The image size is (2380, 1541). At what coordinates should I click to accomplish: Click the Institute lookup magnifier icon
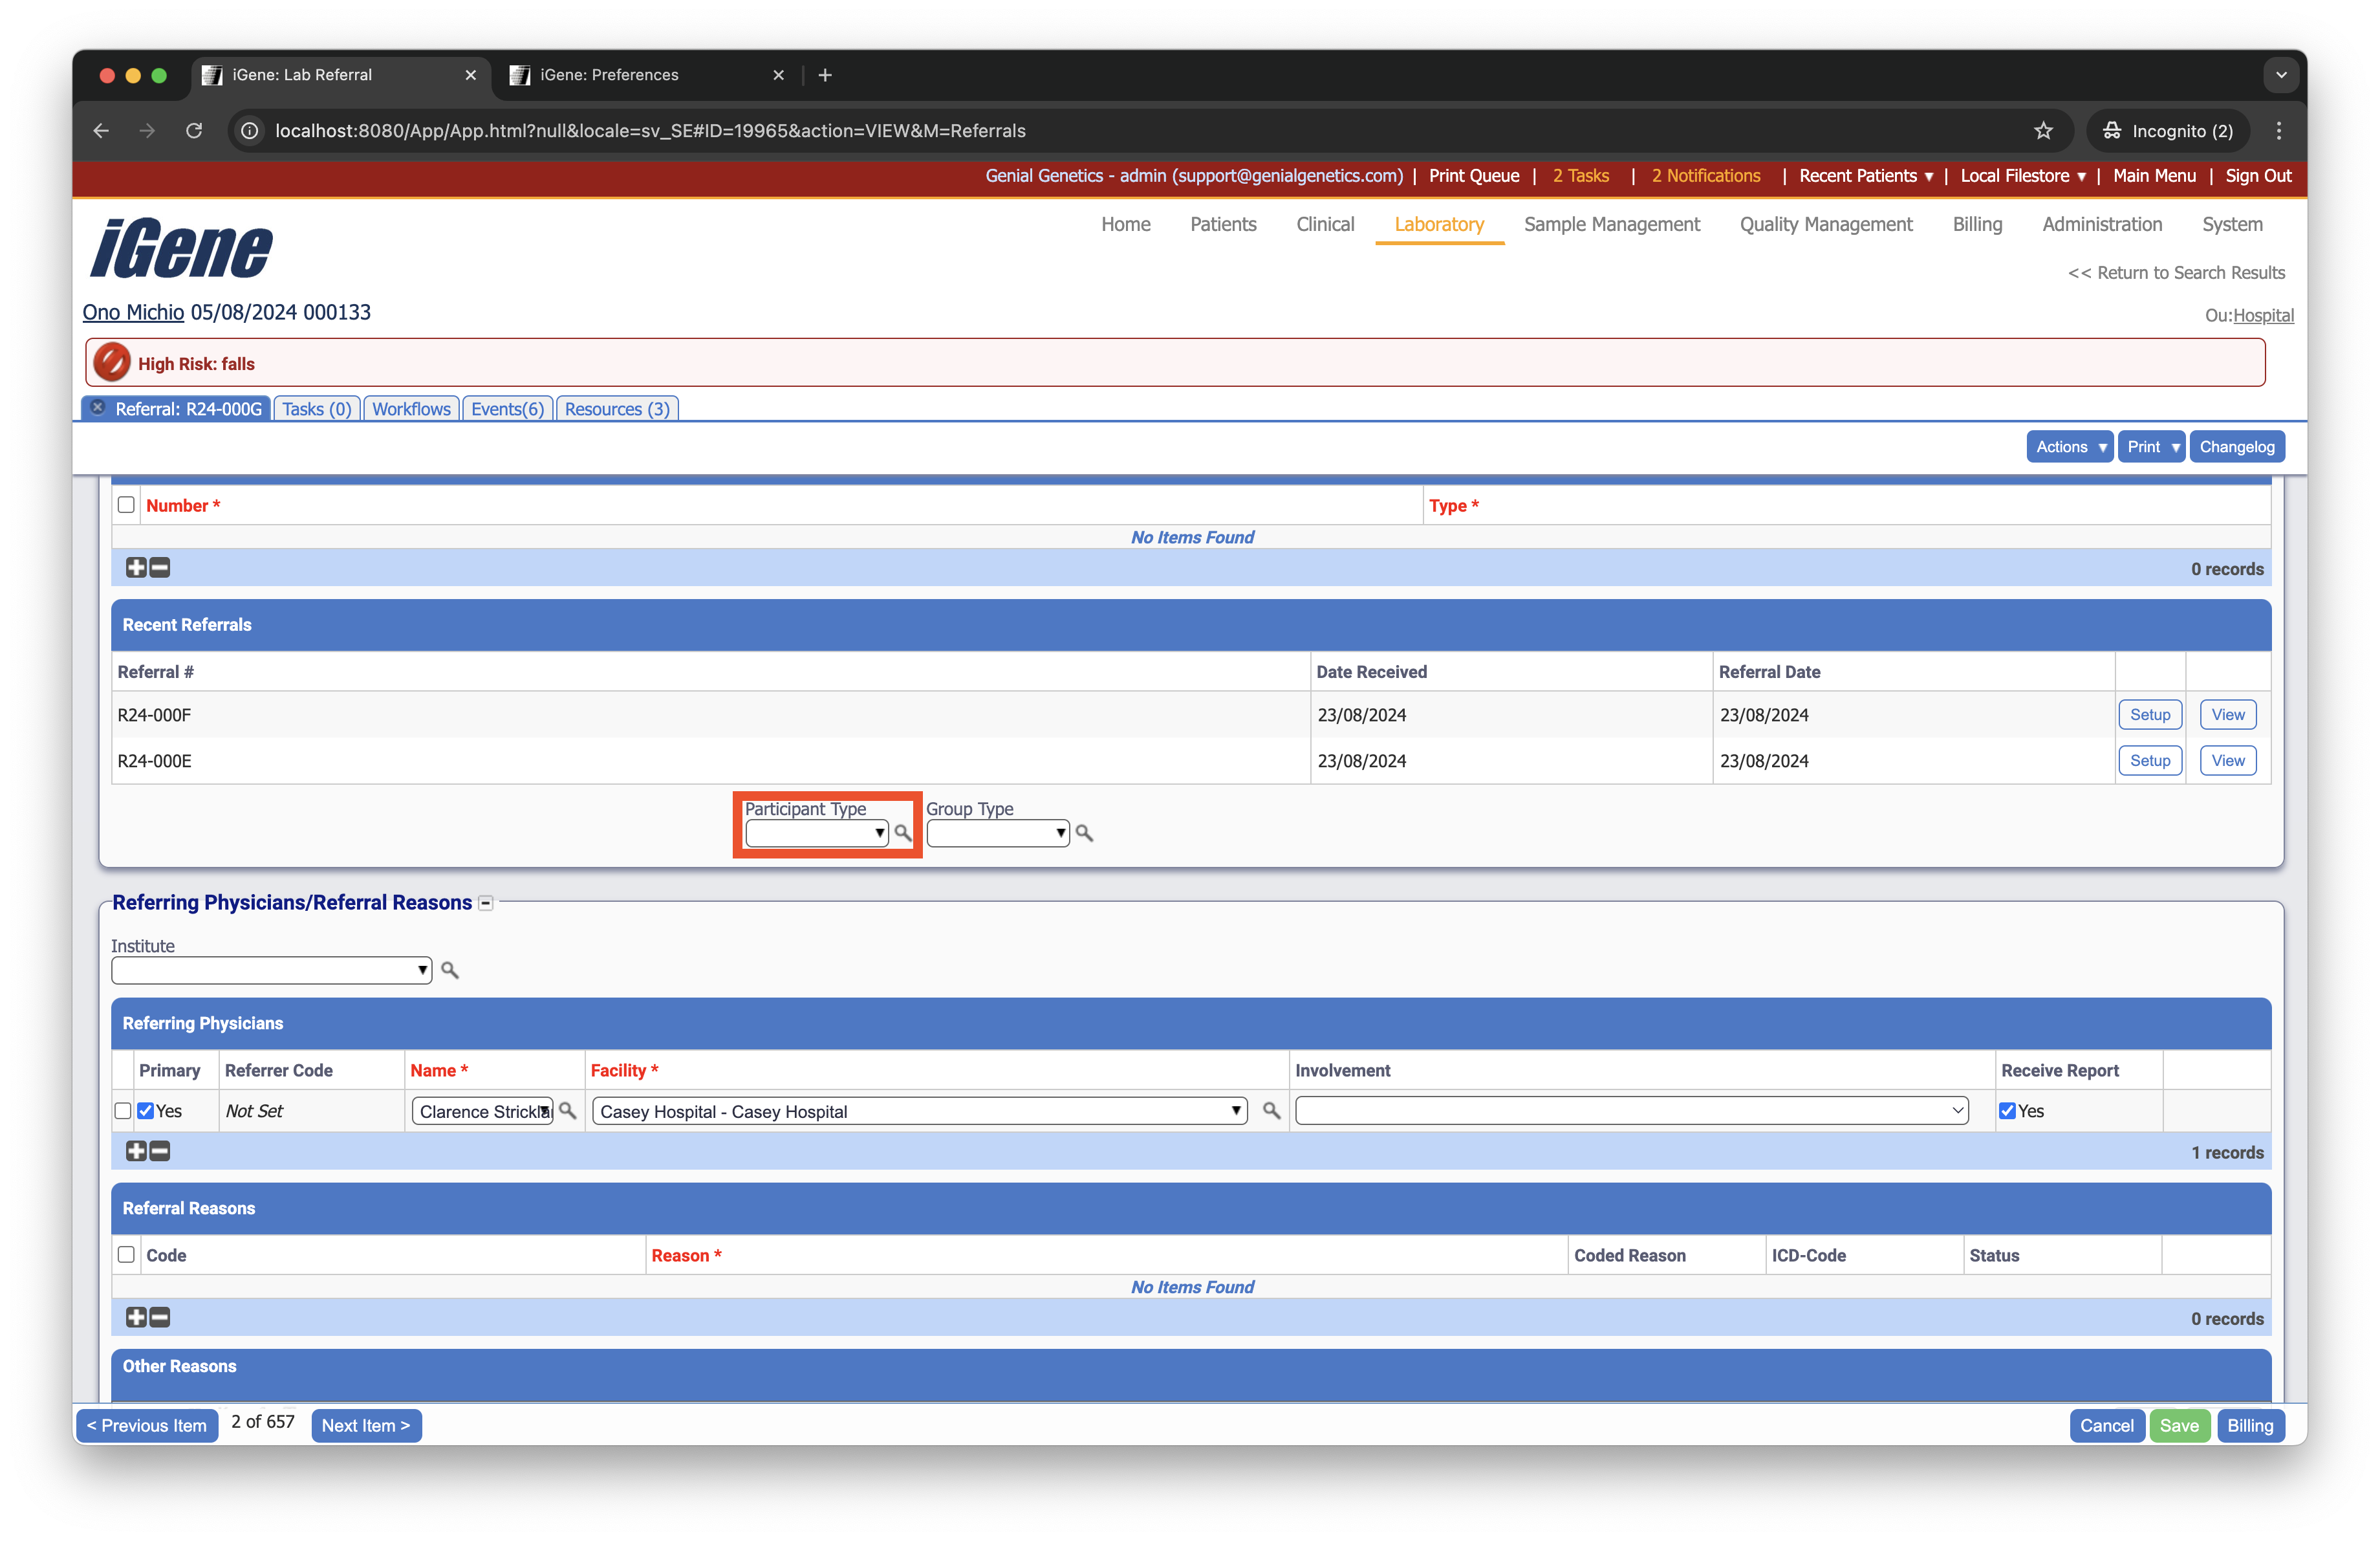coord(450,969)
